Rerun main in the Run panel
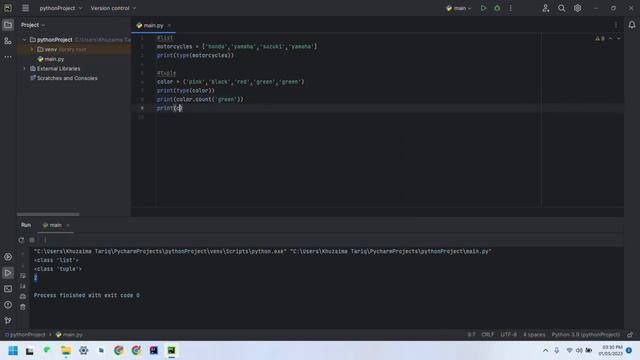640x360 pixels. pos(21,240)
